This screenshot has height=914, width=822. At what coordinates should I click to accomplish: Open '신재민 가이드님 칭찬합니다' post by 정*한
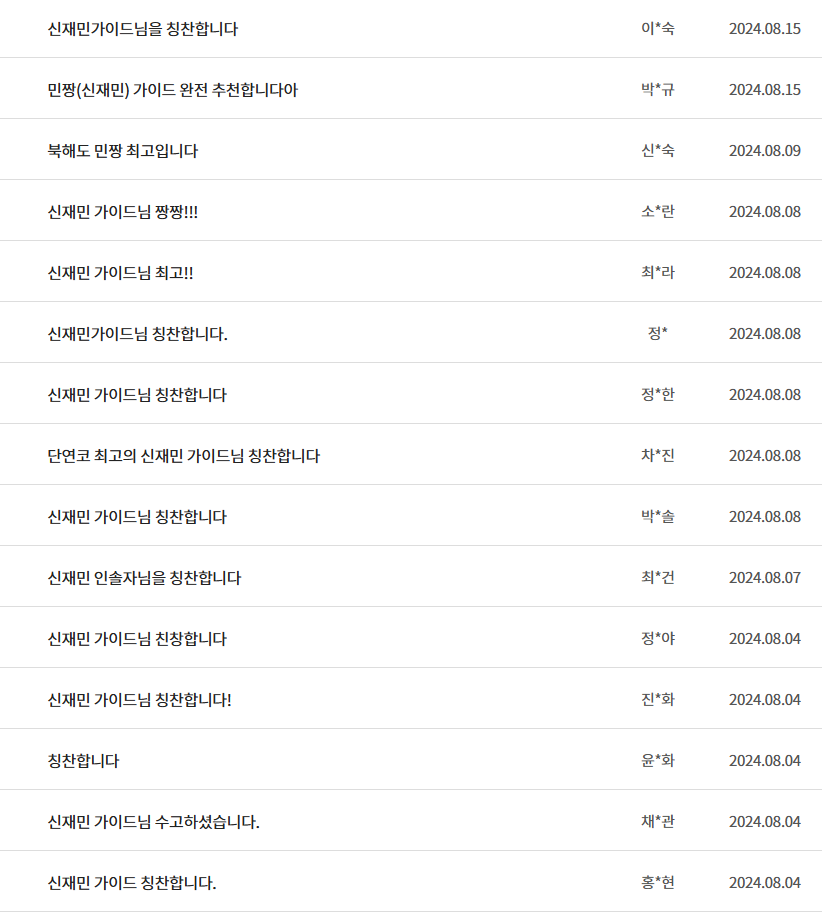pos(137,395)
